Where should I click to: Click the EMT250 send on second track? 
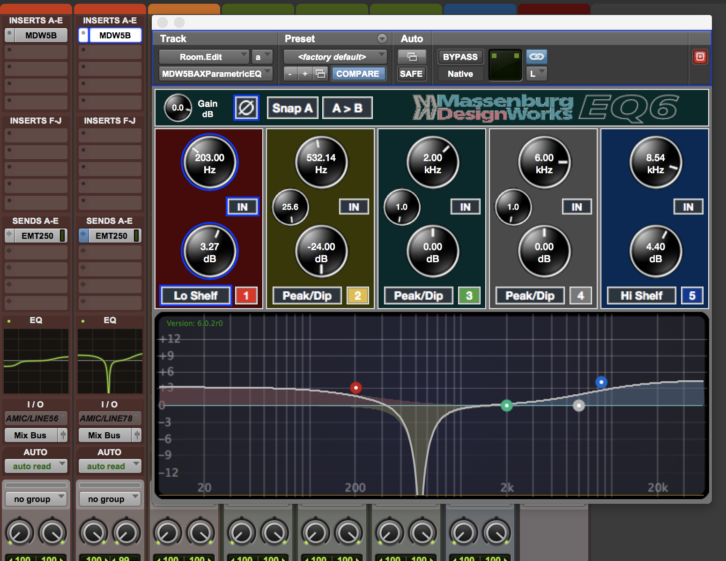point(110,236)
